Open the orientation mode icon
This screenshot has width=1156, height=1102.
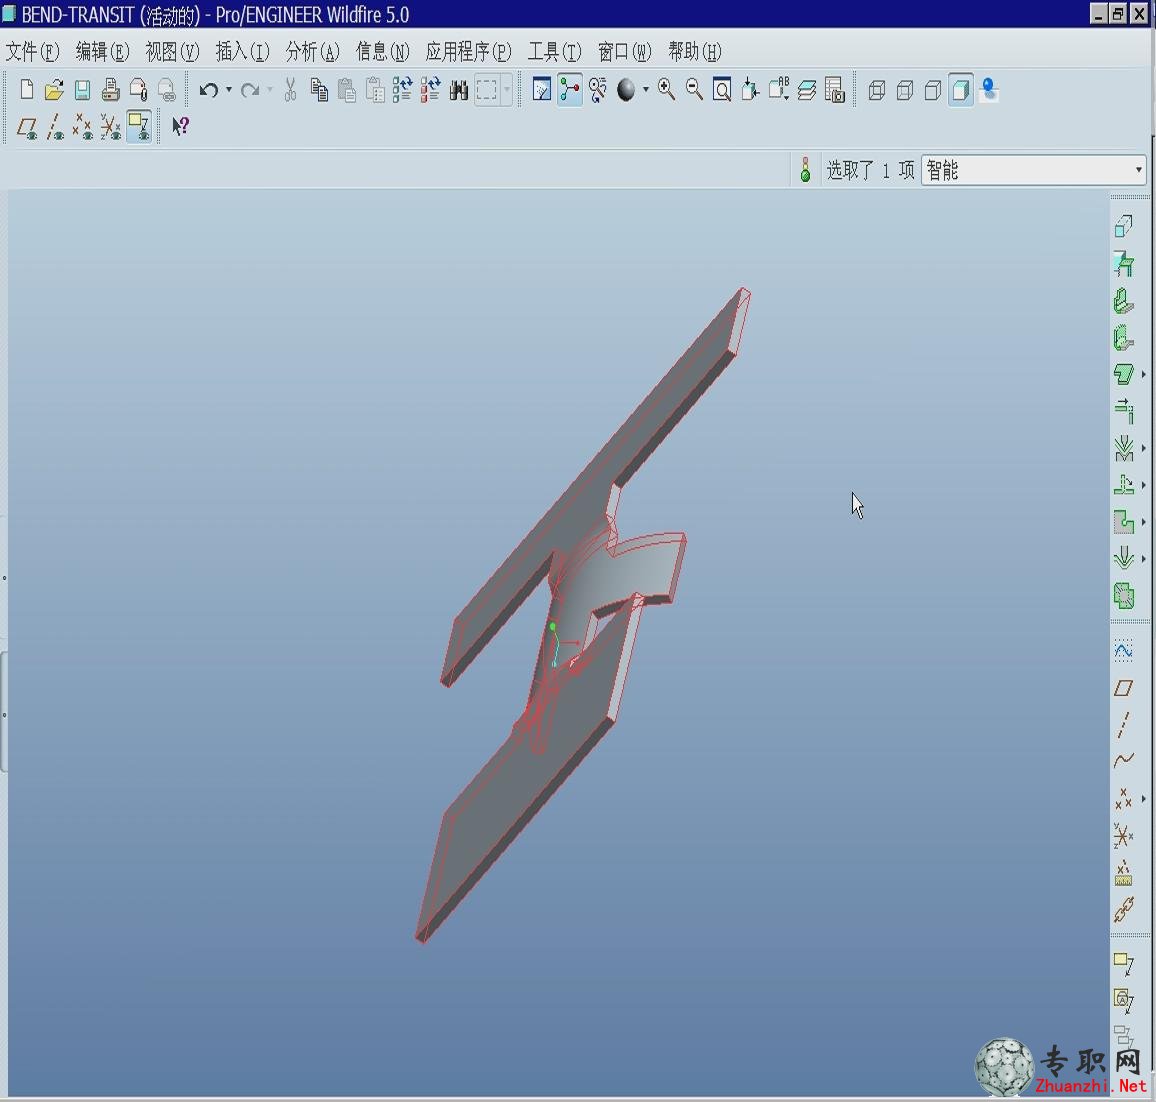coord(599,90)
